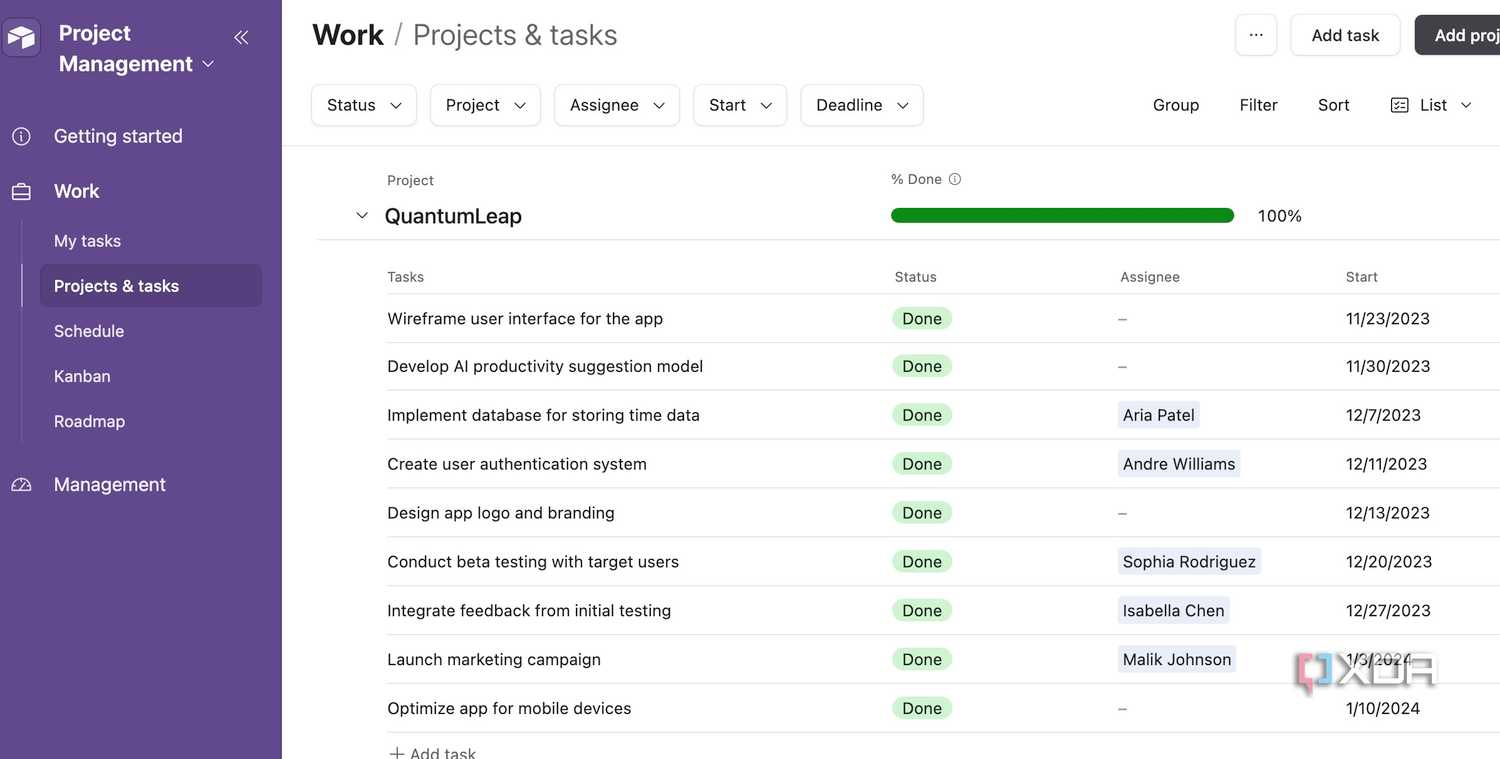1500x759 pixels.
Task: Open the Assignee filter dropdown
Action: point(617,105)
